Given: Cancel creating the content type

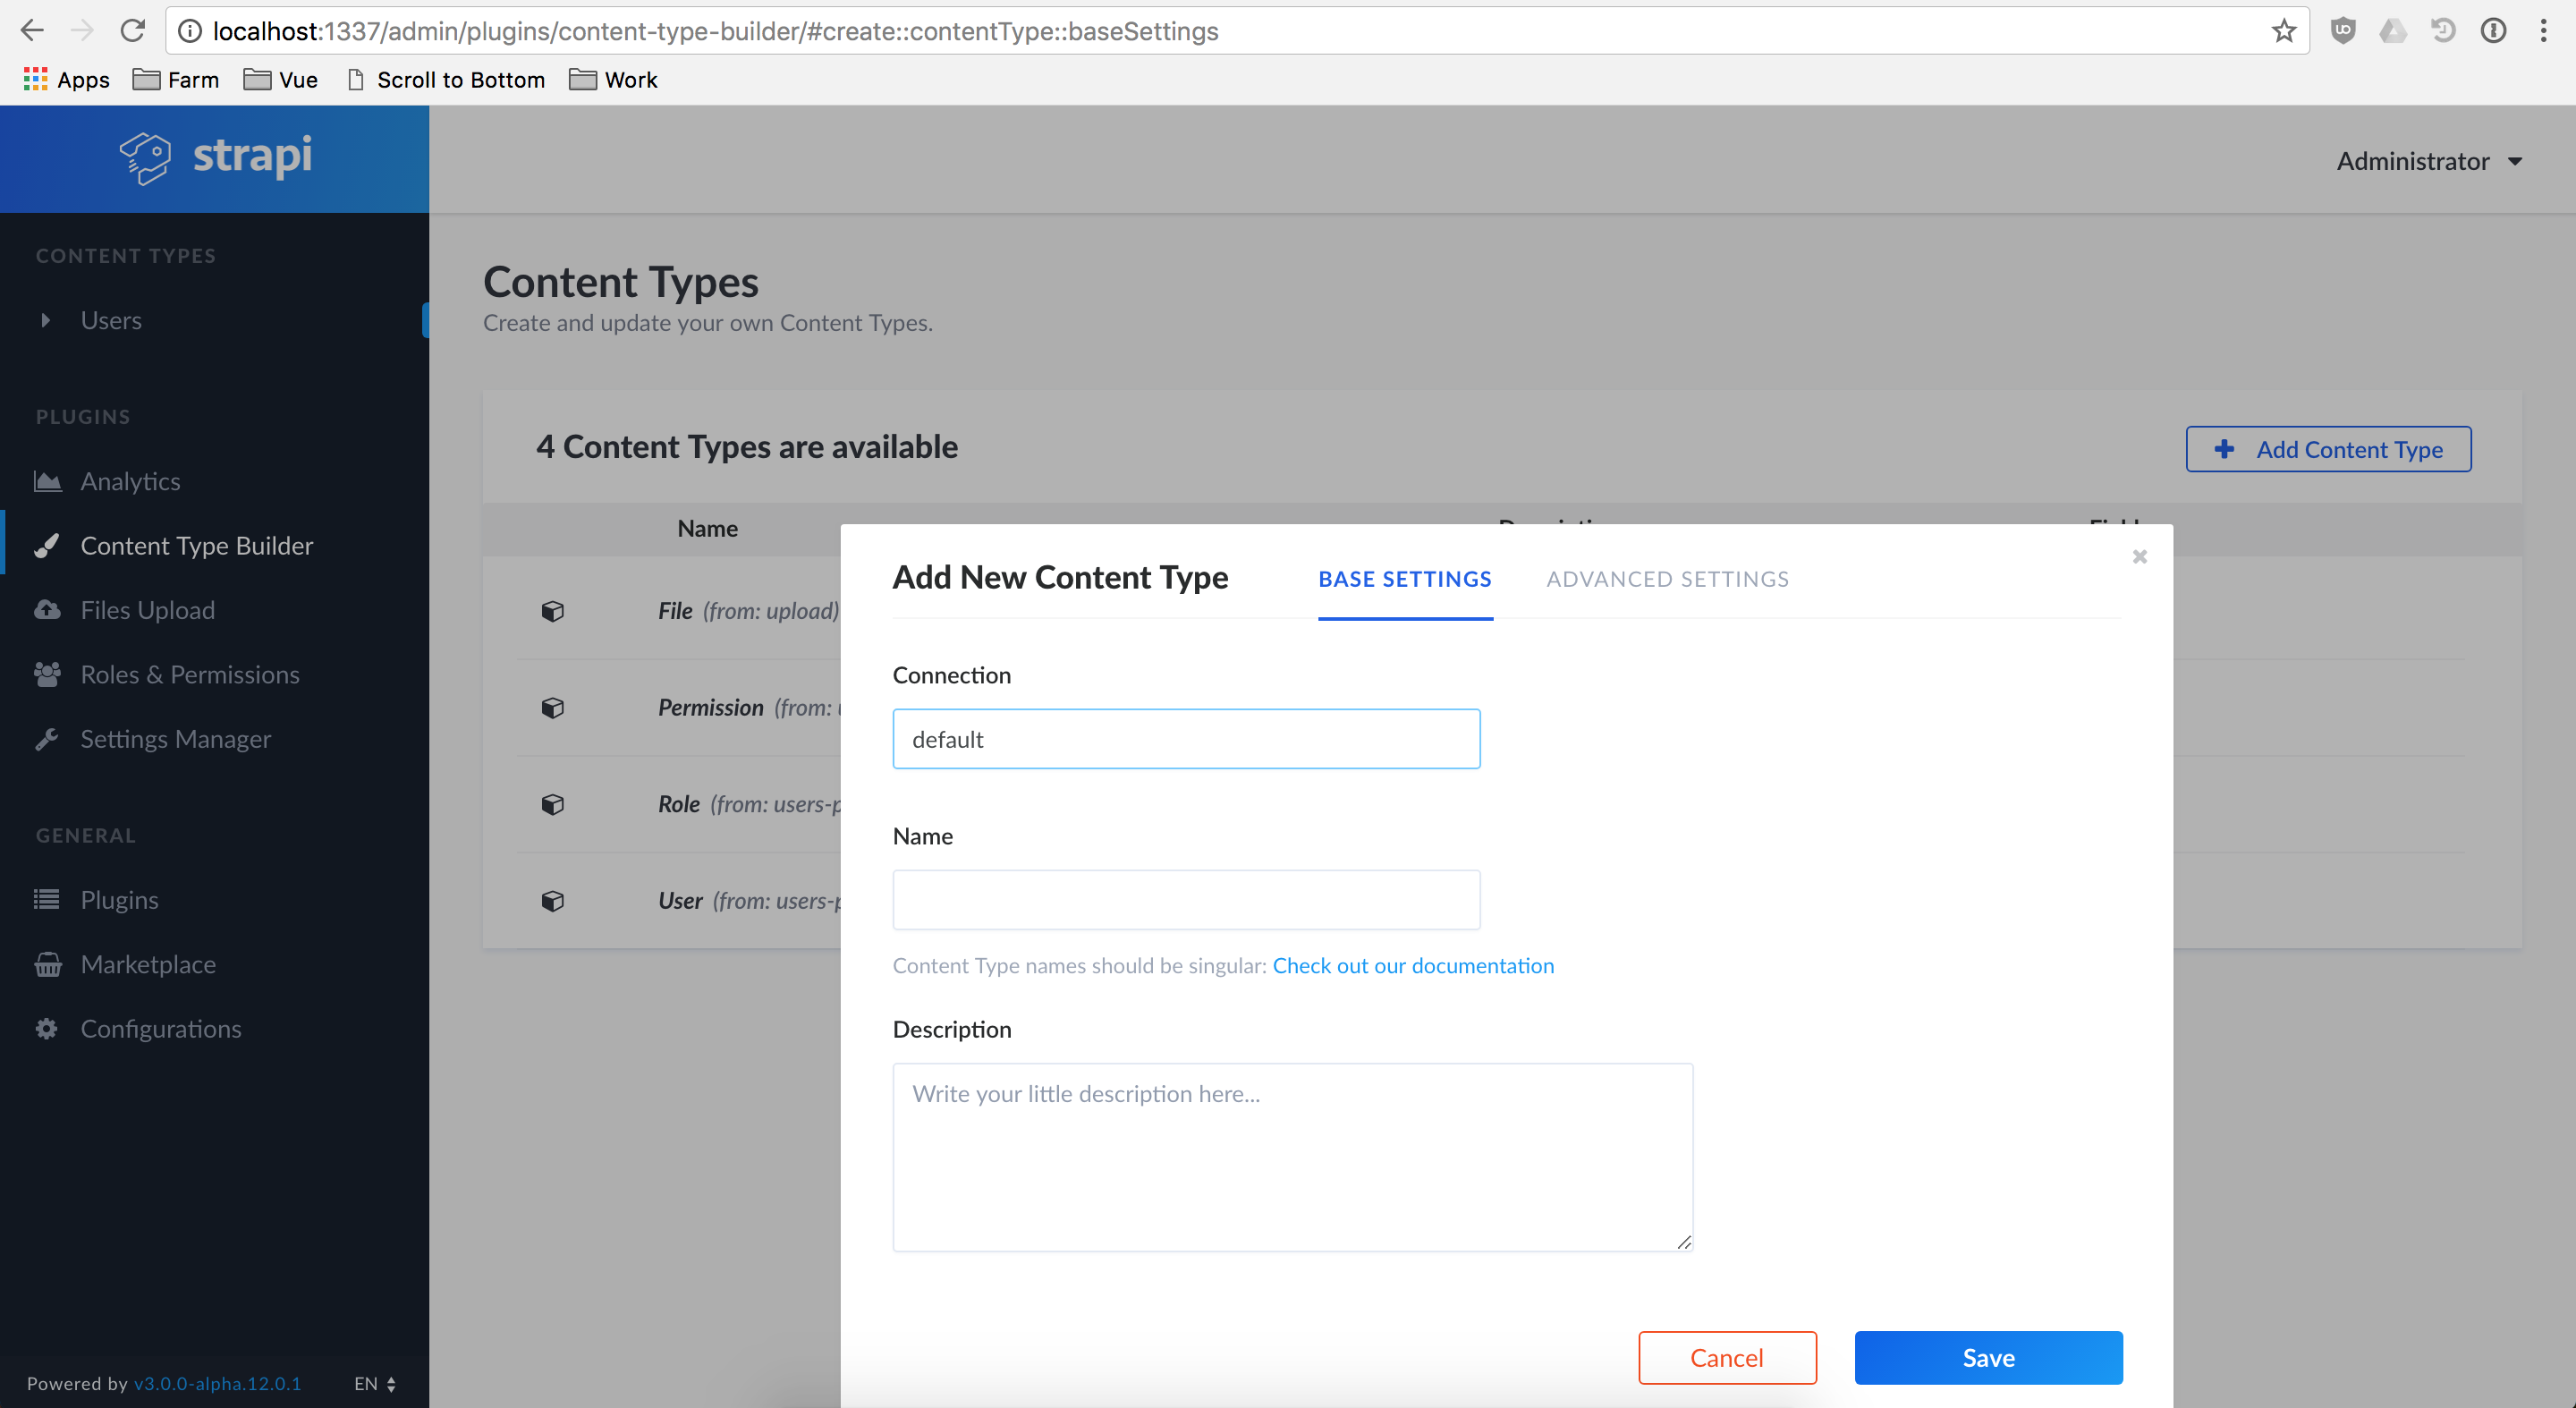Looking at the screenshot, I should (x=1727, y=1357).
